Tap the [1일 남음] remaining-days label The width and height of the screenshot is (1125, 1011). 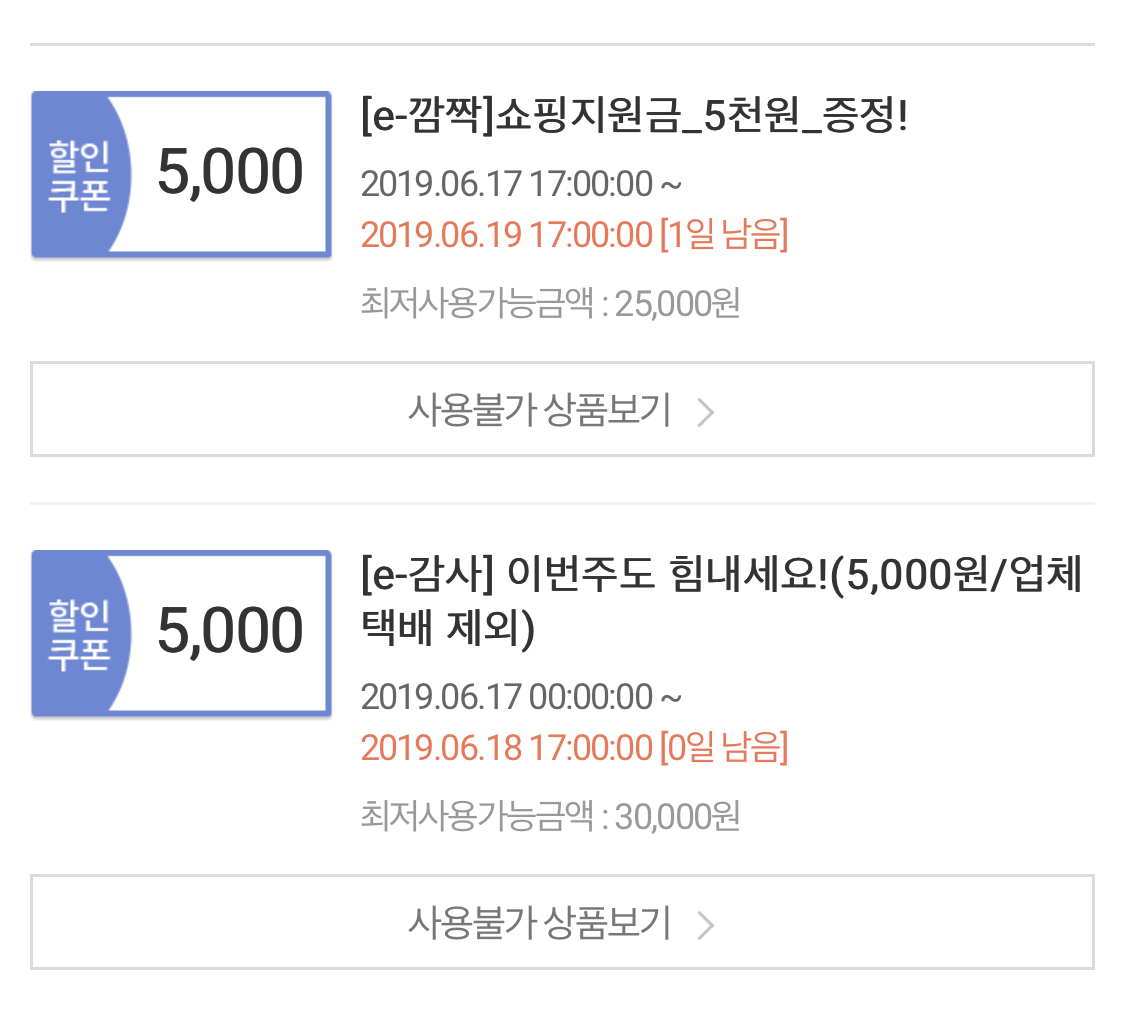tap(723, 235)
